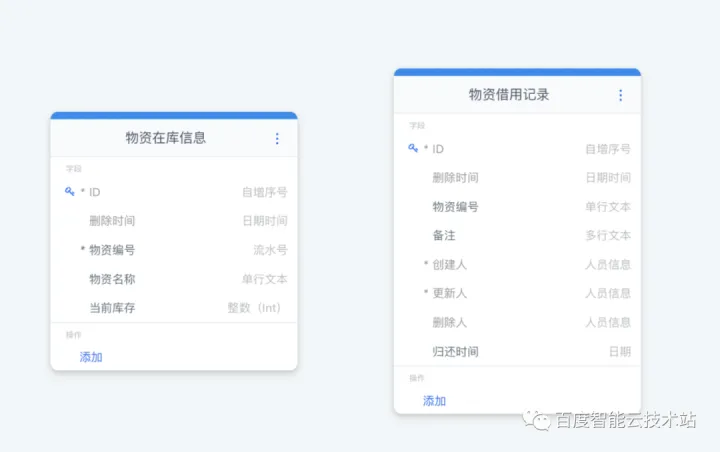Image resolution: width=720 pixels, height=452 pixels.
Task: Select the 物资借用记录 card title
Action: point(509,95)
